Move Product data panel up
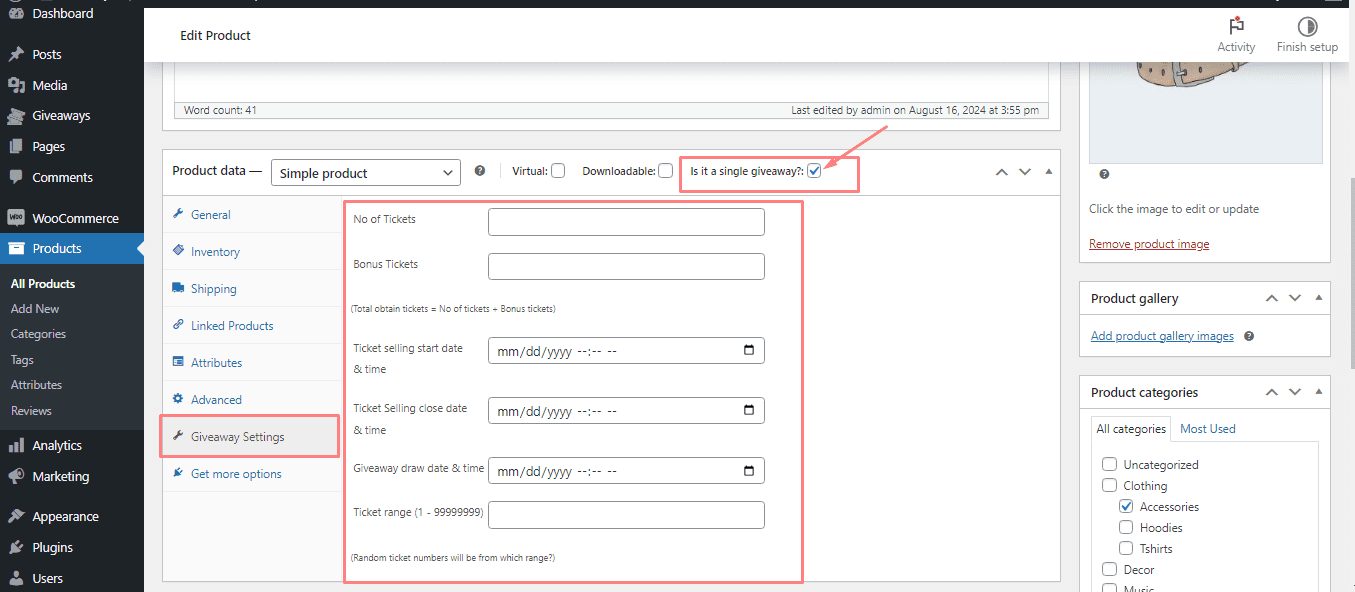 pos(1002,172)
